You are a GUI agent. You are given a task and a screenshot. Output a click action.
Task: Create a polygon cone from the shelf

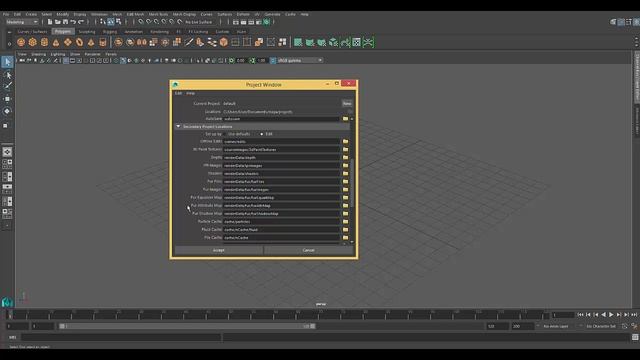tap(56, 42)
